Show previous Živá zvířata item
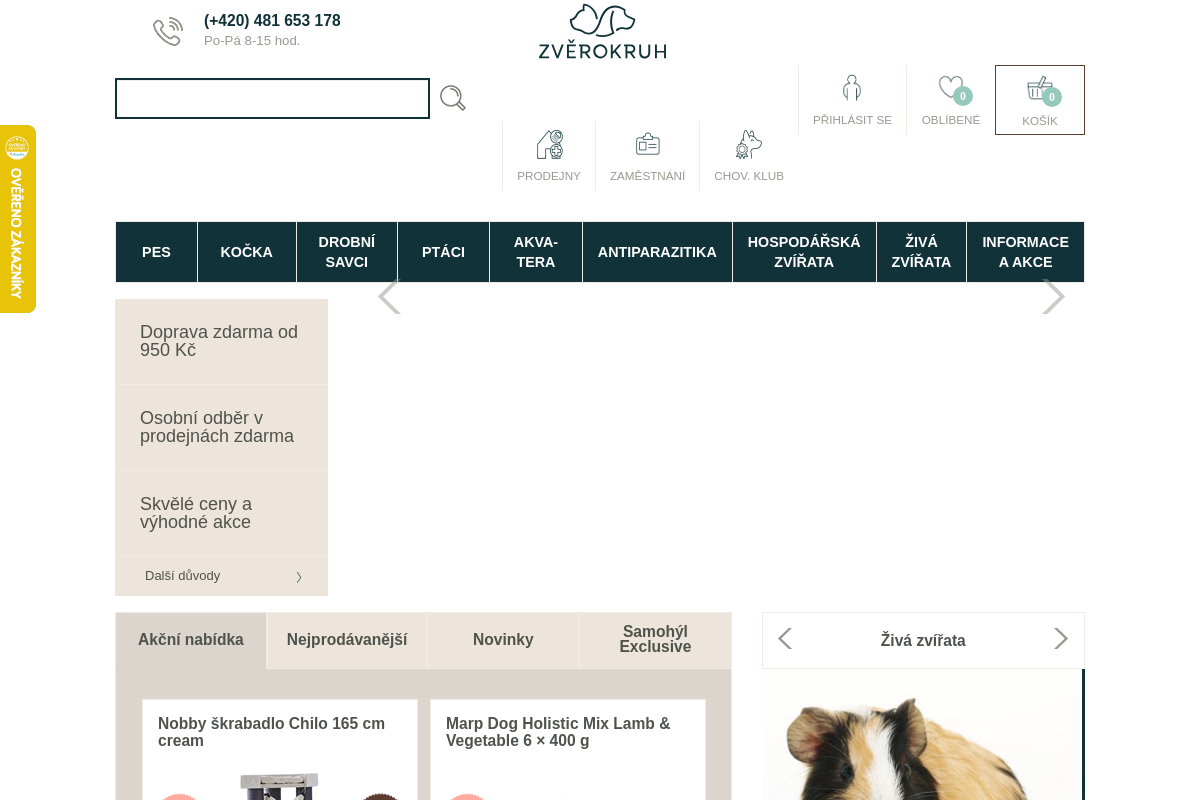1200x800 pixels. (x=785, y=639)
